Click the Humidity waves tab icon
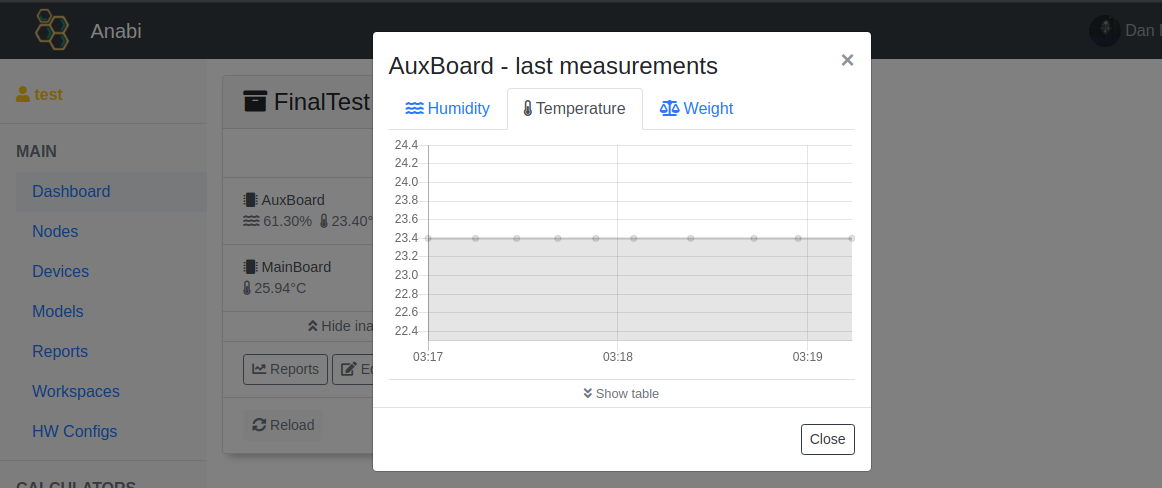 pos(414,109)
